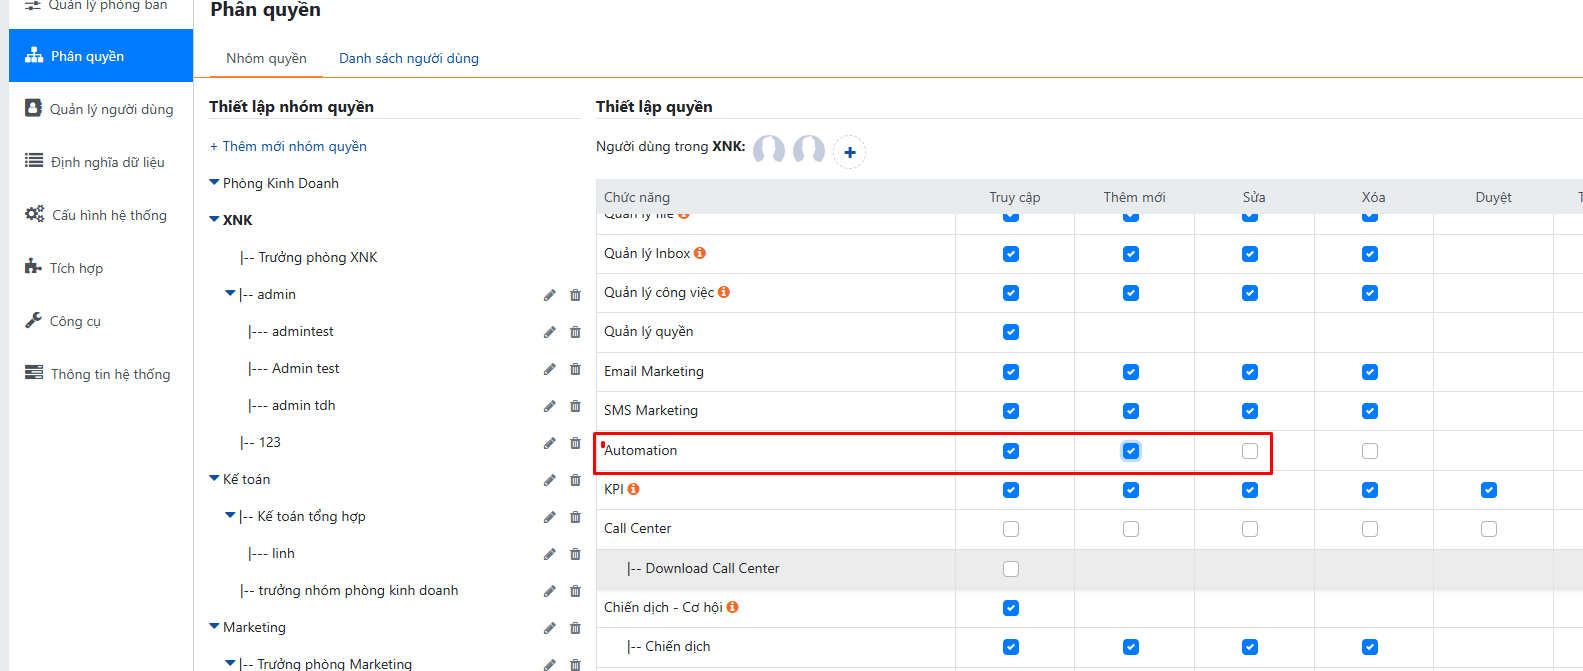
Task: Enable Sửa permission for Automation
Action: [1250, 451]
